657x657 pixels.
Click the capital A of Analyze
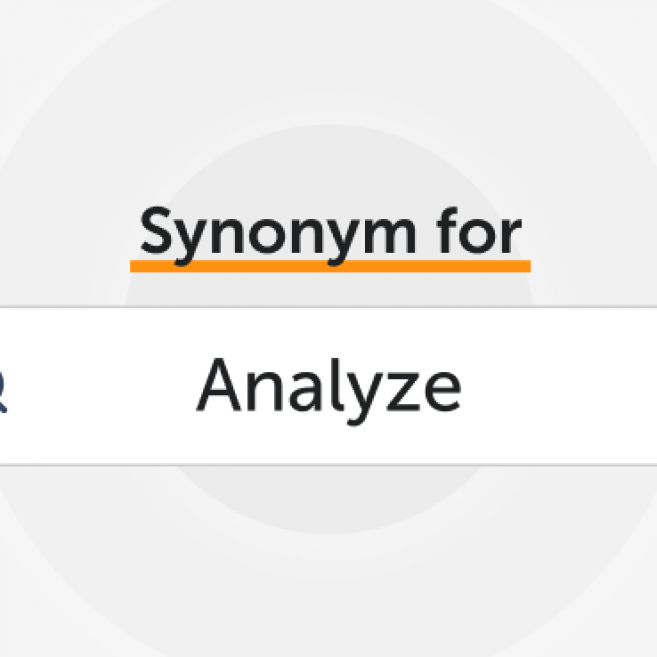[x=220, y=385]
